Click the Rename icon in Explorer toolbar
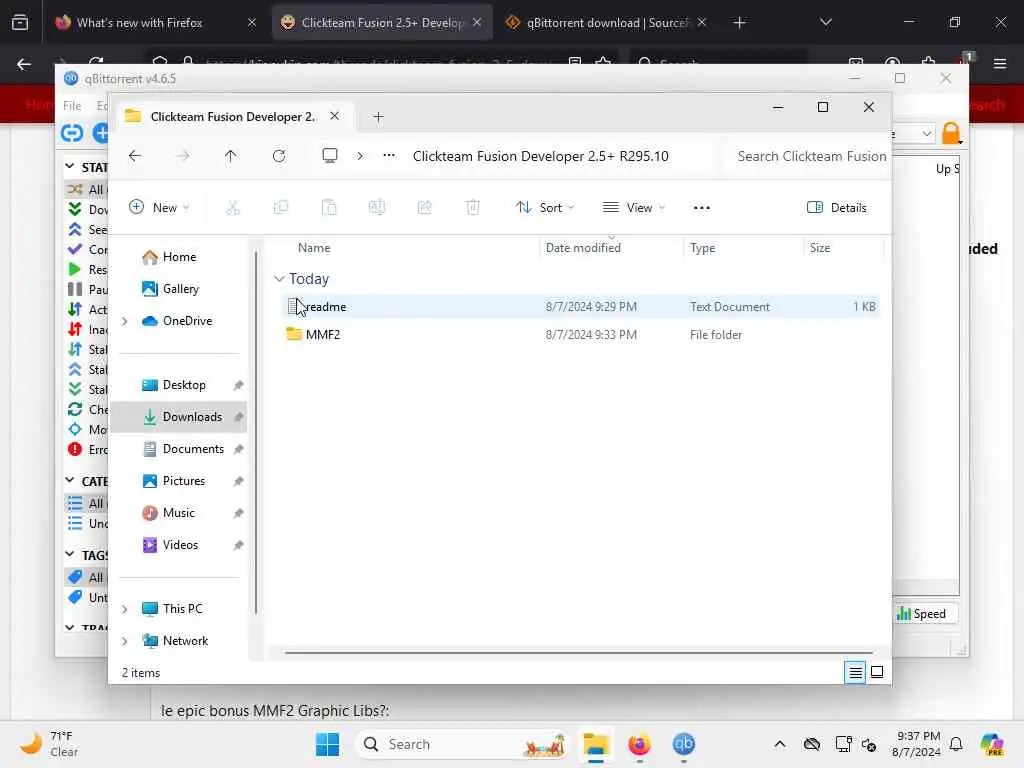 pos(377,208)
